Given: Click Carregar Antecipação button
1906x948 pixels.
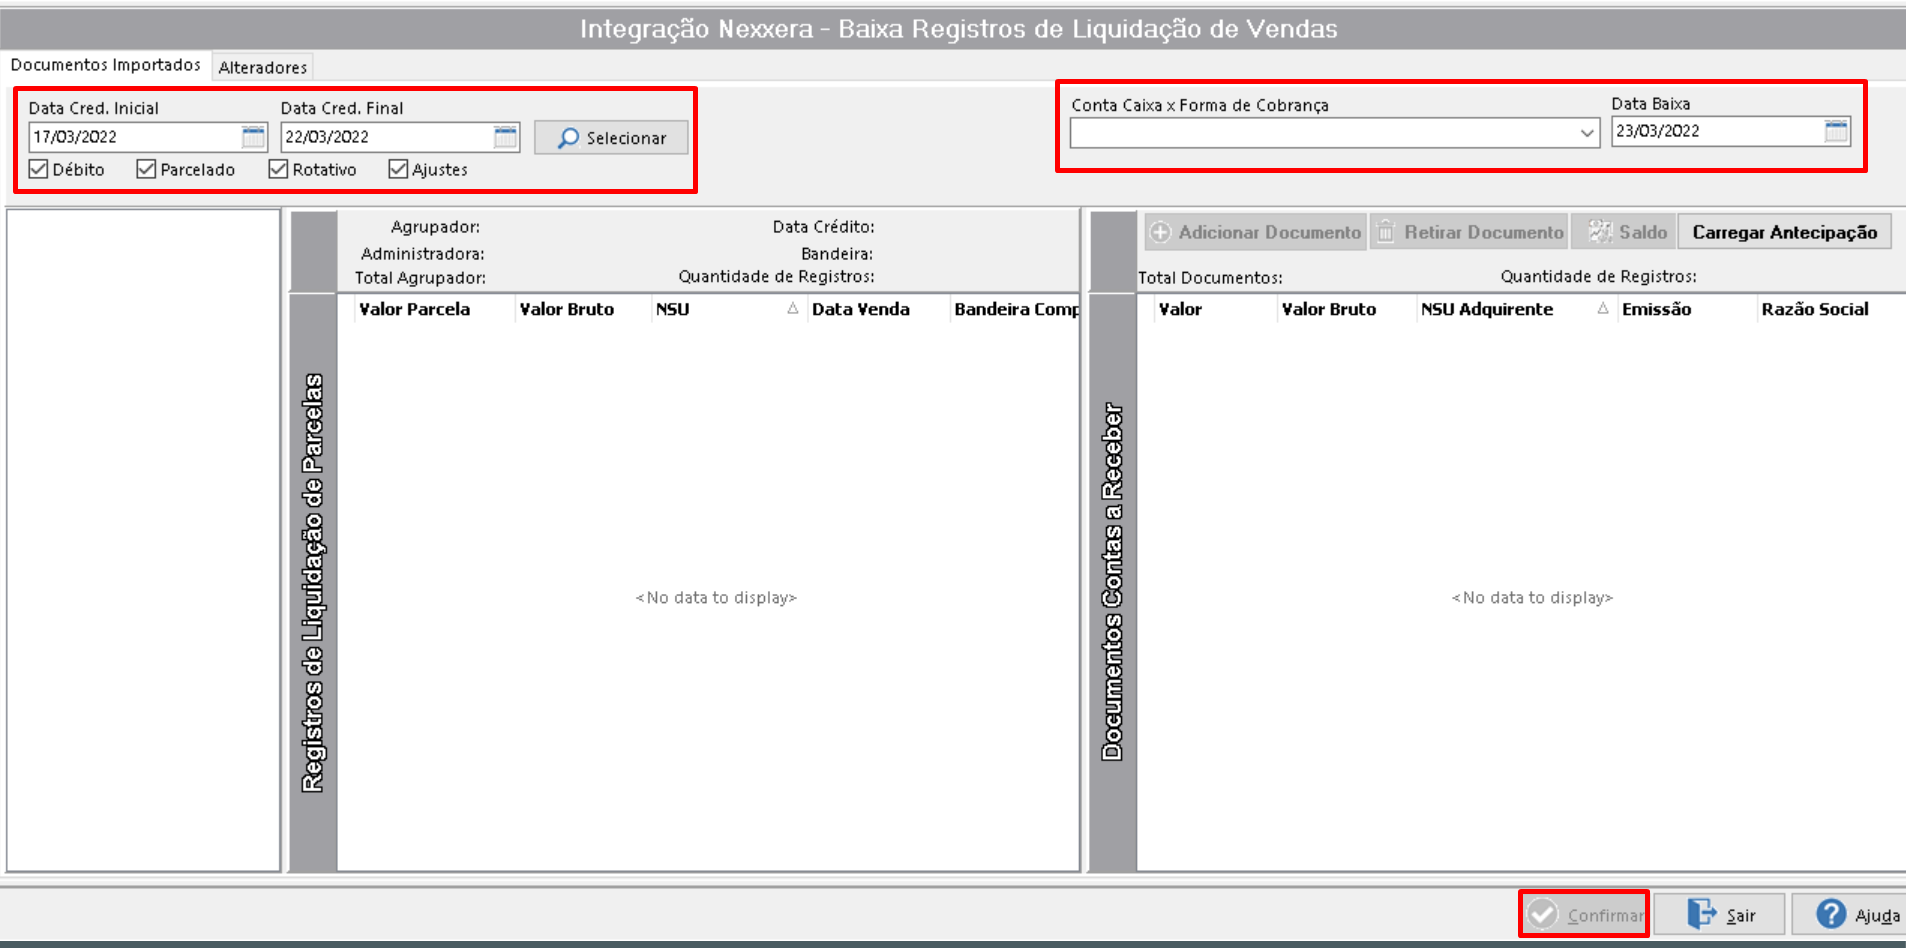Looking at the screenshot, I should click(1785, 232).
